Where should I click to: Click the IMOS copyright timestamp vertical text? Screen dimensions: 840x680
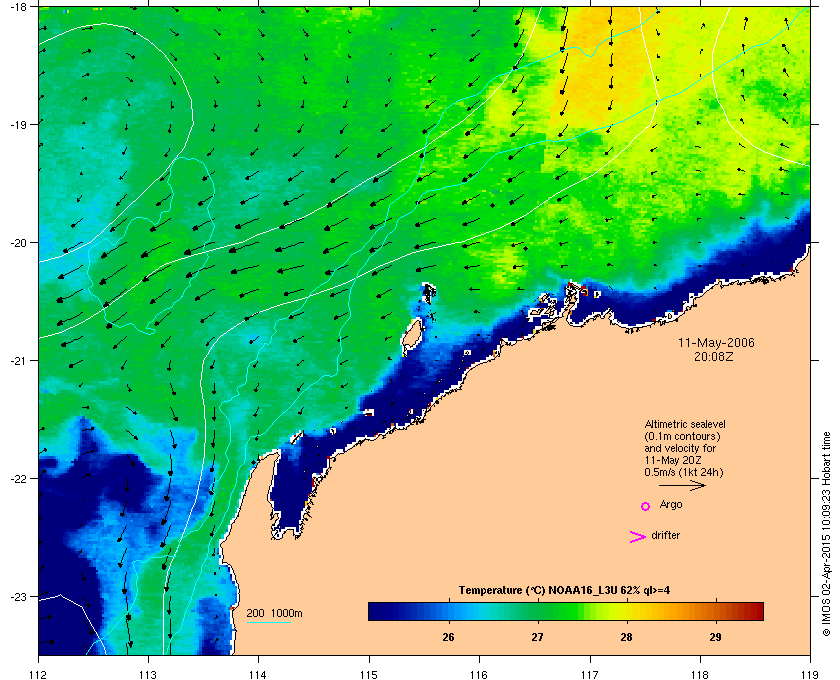coord(826,534)
